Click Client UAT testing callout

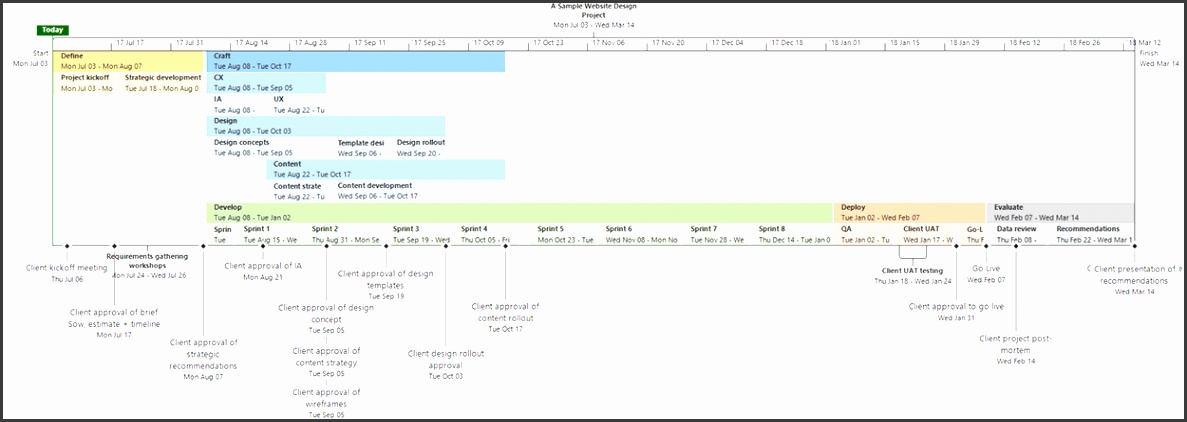click(912, 275)
